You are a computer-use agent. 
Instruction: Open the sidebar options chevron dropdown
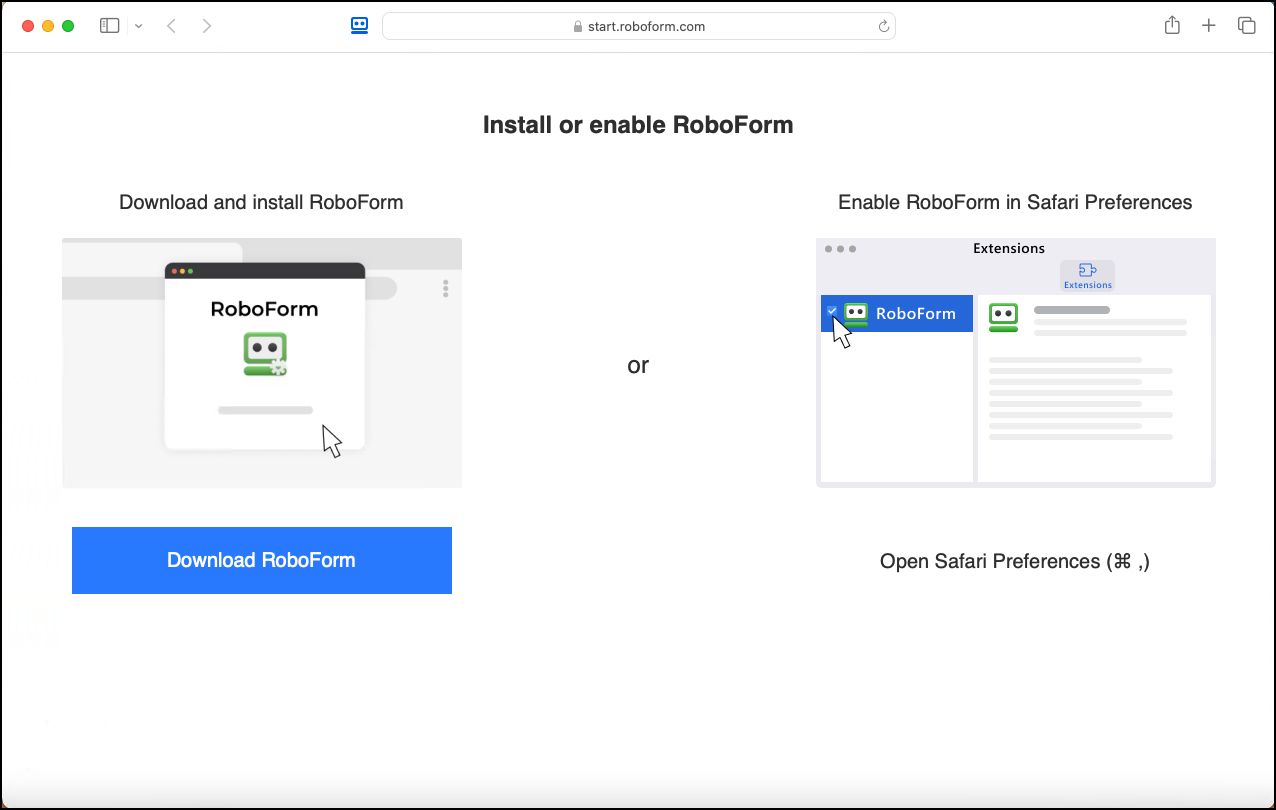138,25
